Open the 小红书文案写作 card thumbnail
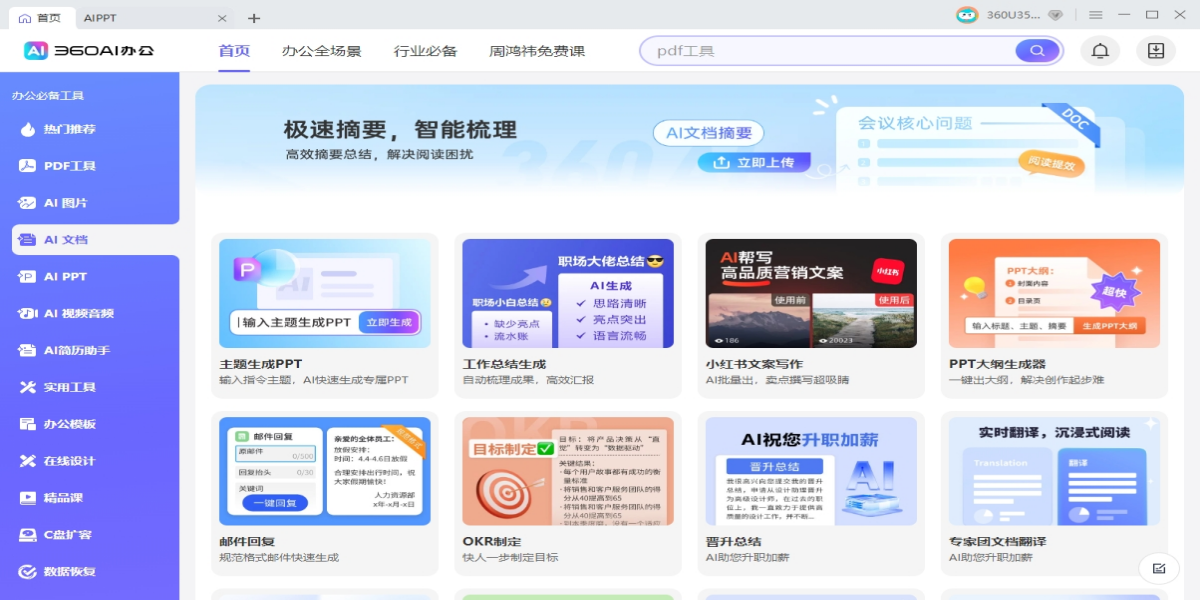Screen dimensions: 1200x600 point(811,293)
